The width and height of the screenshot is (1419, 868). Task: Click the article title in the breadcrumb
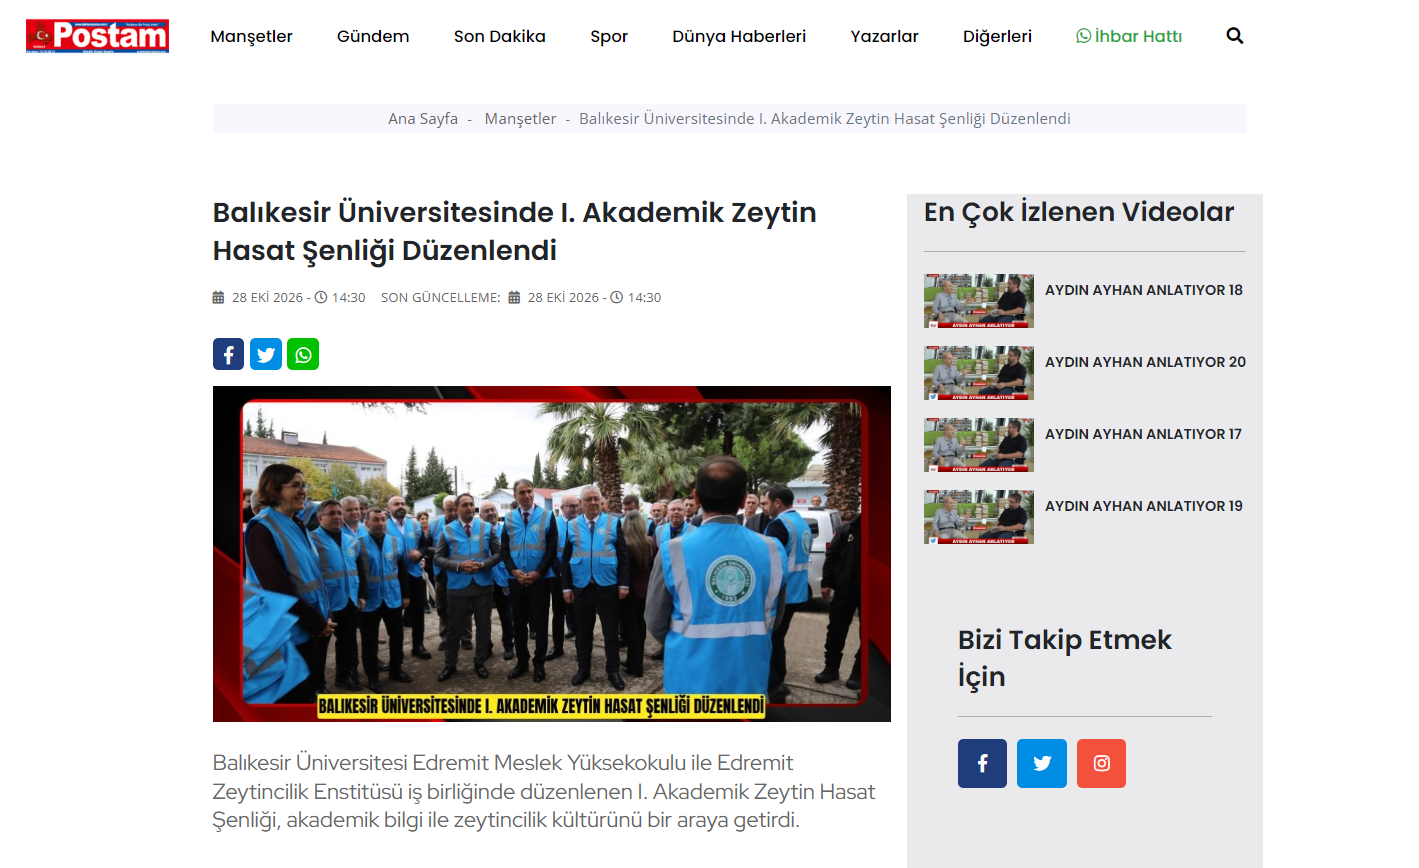825,118
